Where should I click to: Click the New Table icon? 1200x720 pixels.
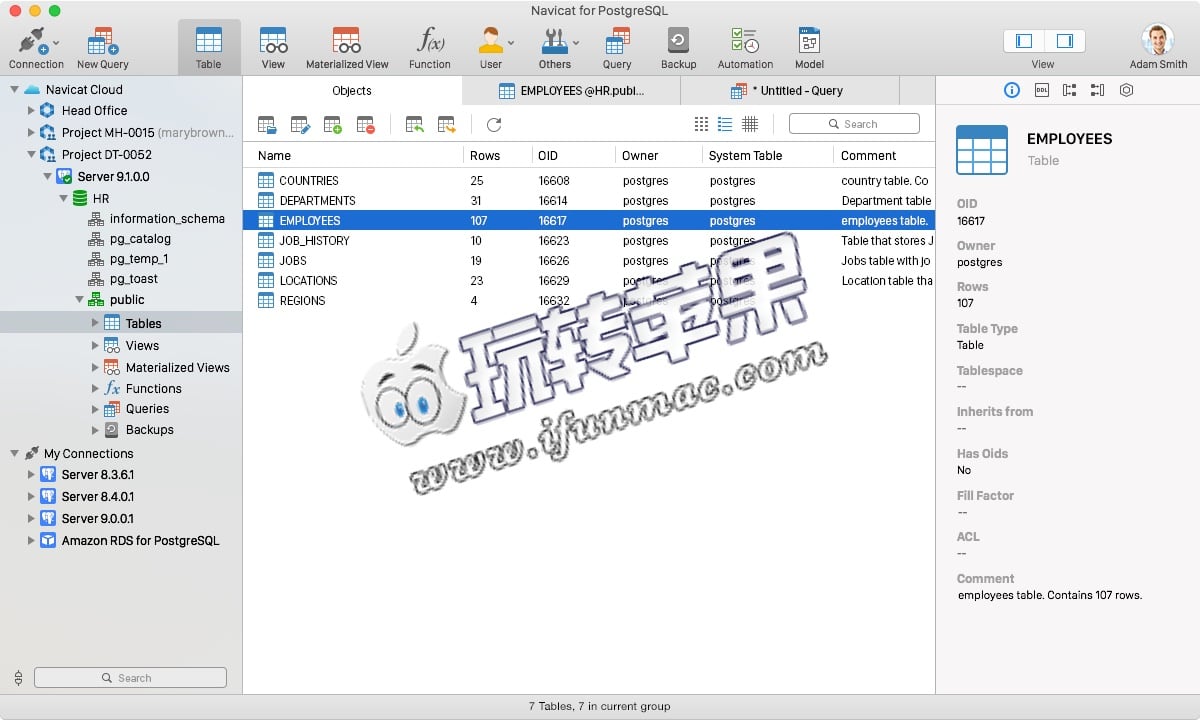333,125
